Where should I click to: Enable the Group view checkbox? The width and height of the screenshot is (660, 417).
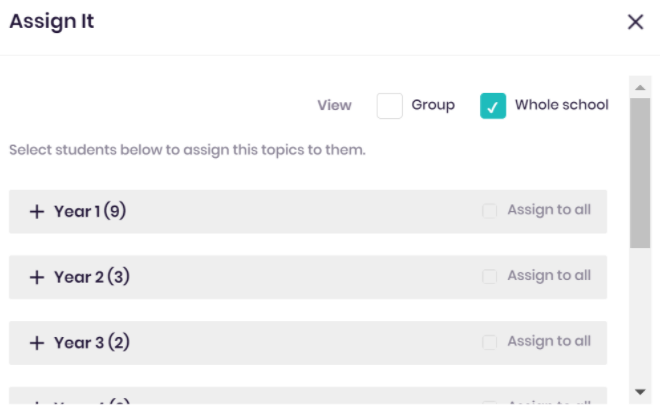point(389,106)
